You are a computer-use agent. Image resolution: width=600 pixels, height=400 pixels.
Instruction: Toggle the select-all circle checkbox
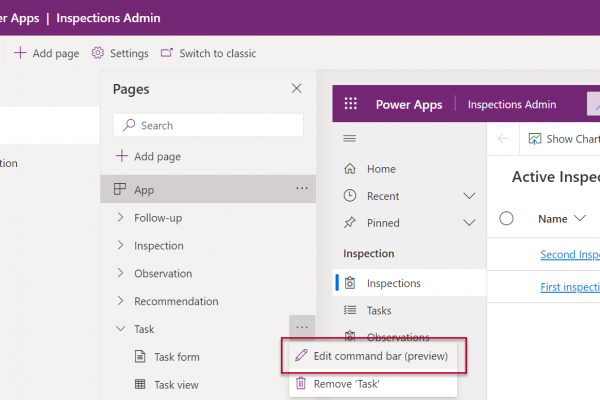point(506,219)
